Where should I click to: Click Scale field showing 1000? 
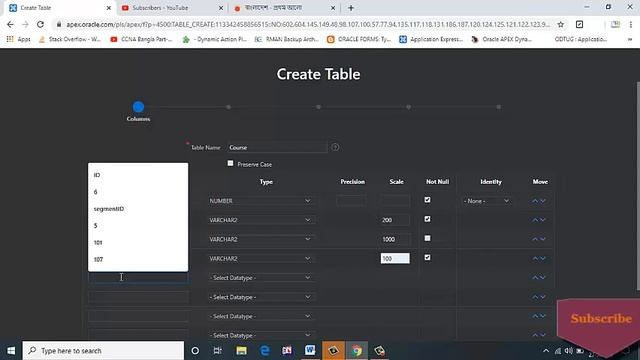[395, 239]
